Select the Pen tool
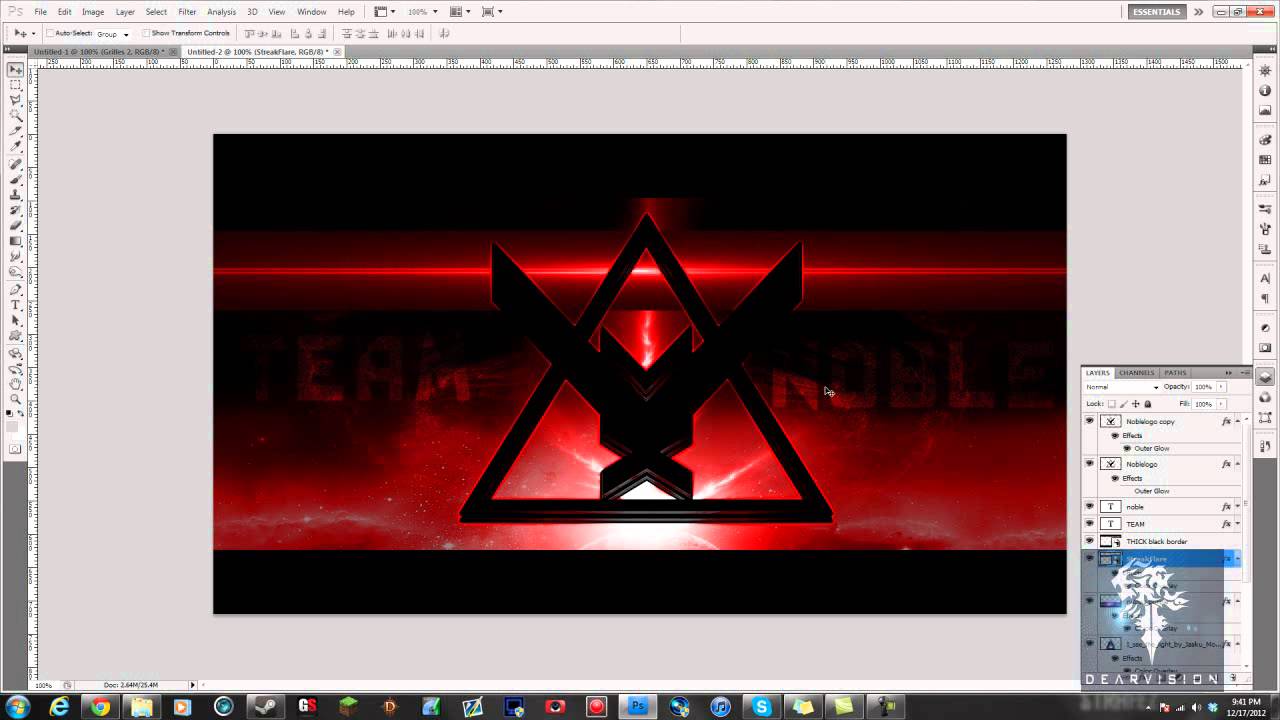1280x720 pixels. [x=15, y=290]
